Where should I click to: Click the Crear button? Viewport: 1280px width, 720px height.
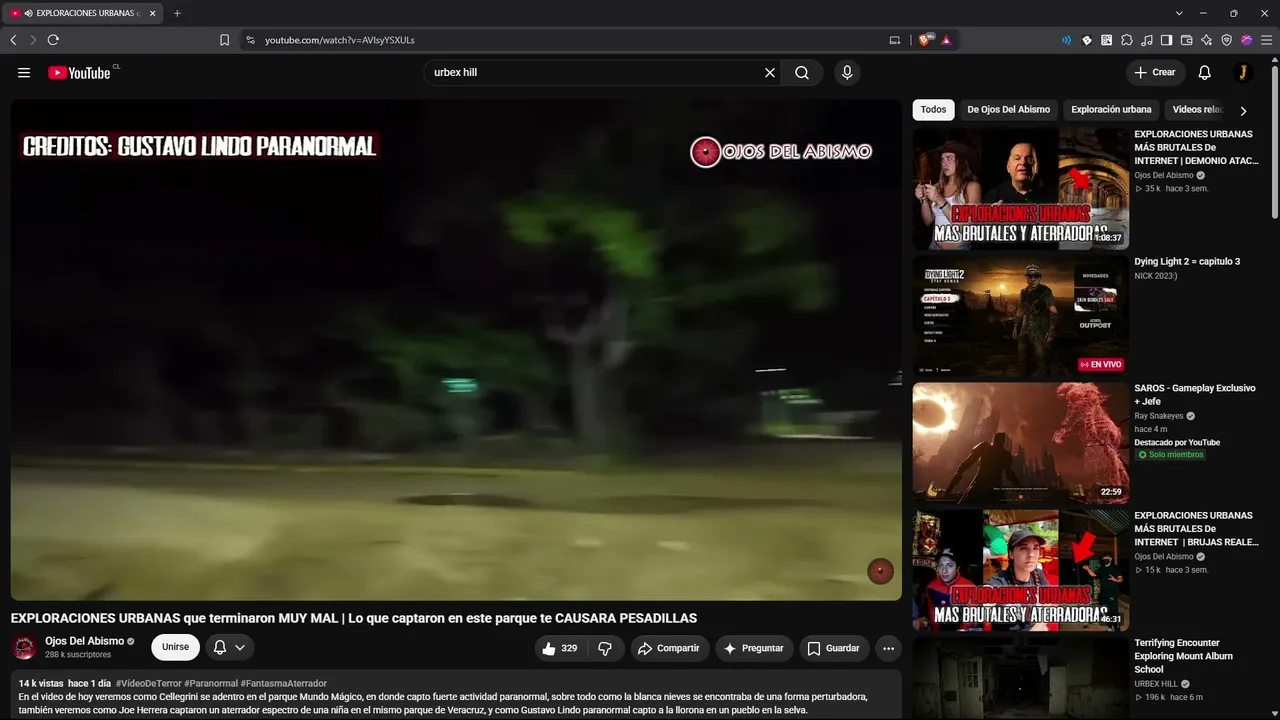pyautogui.click(x=1155, y=72)
